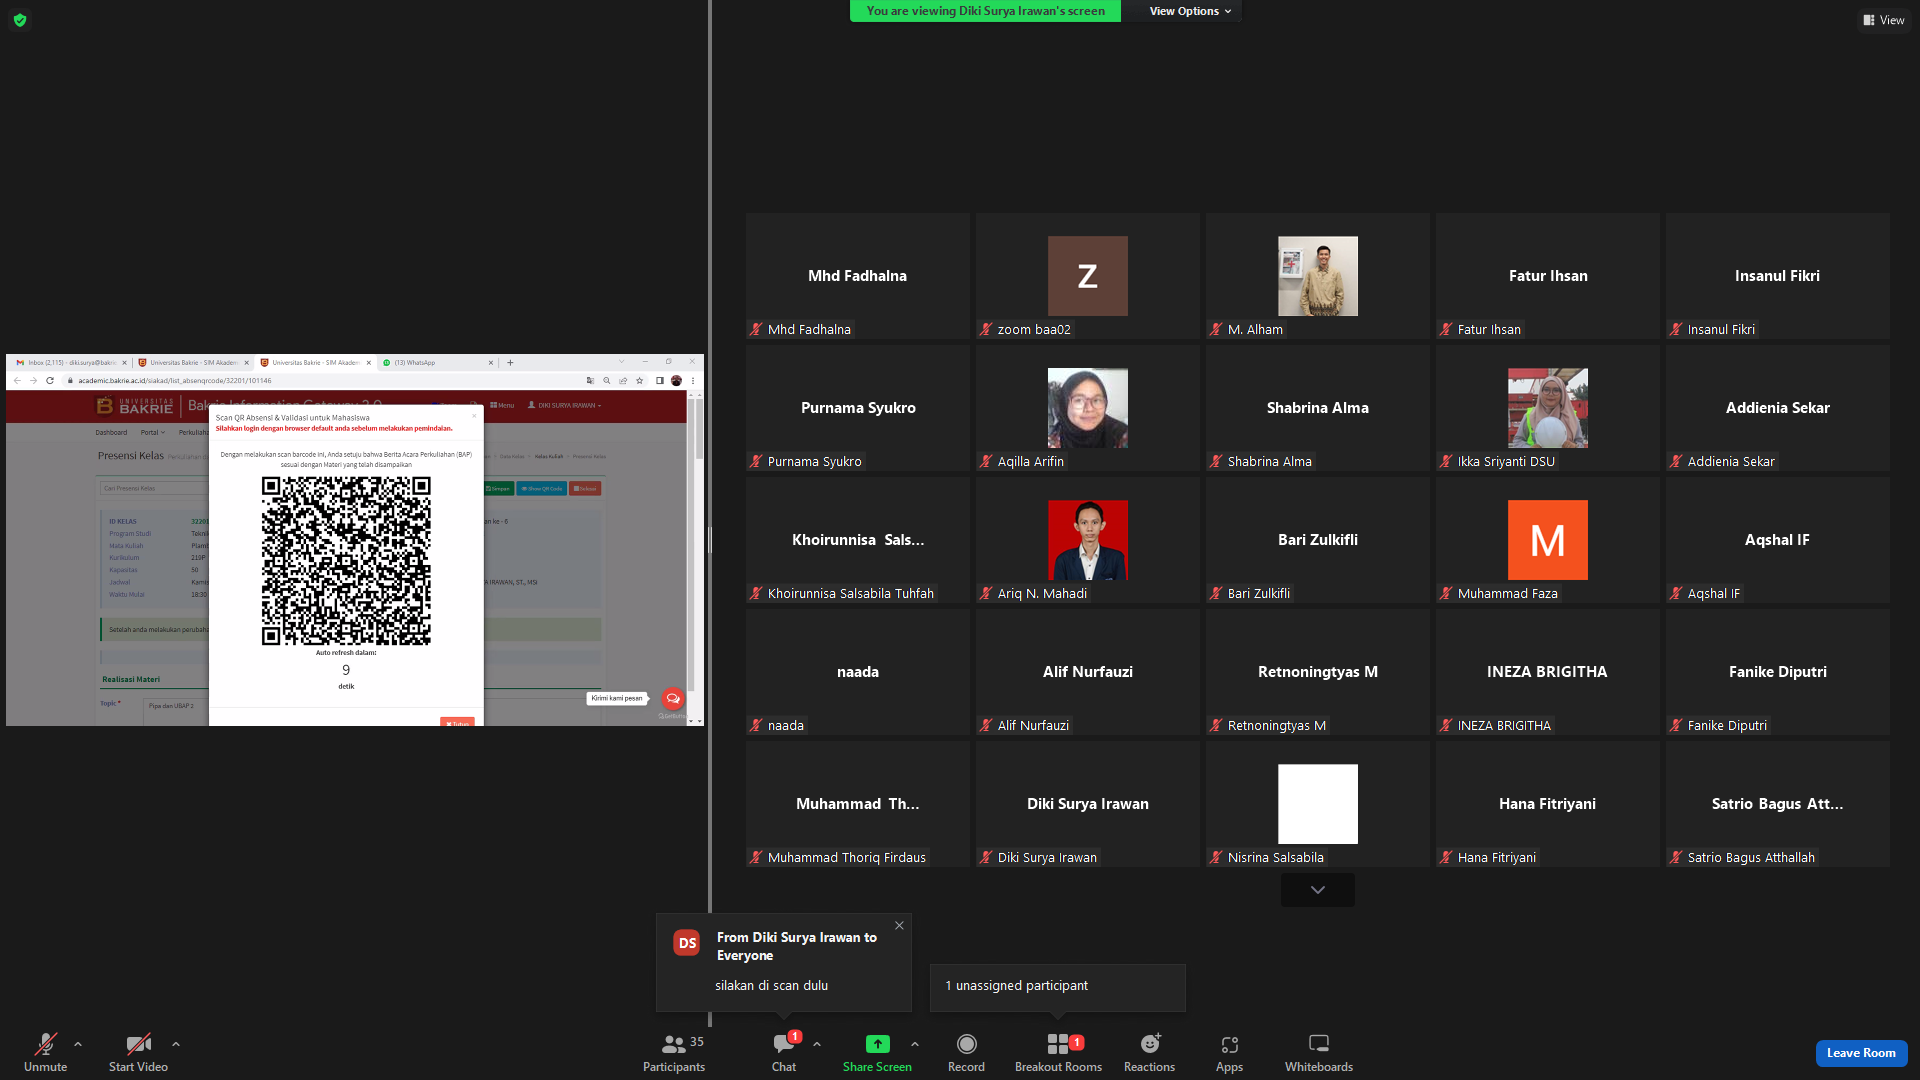This screenshot has height=1080, width=1920.
Task: Select the Mhd Fadhalna video tile
Action: (858, 276)
